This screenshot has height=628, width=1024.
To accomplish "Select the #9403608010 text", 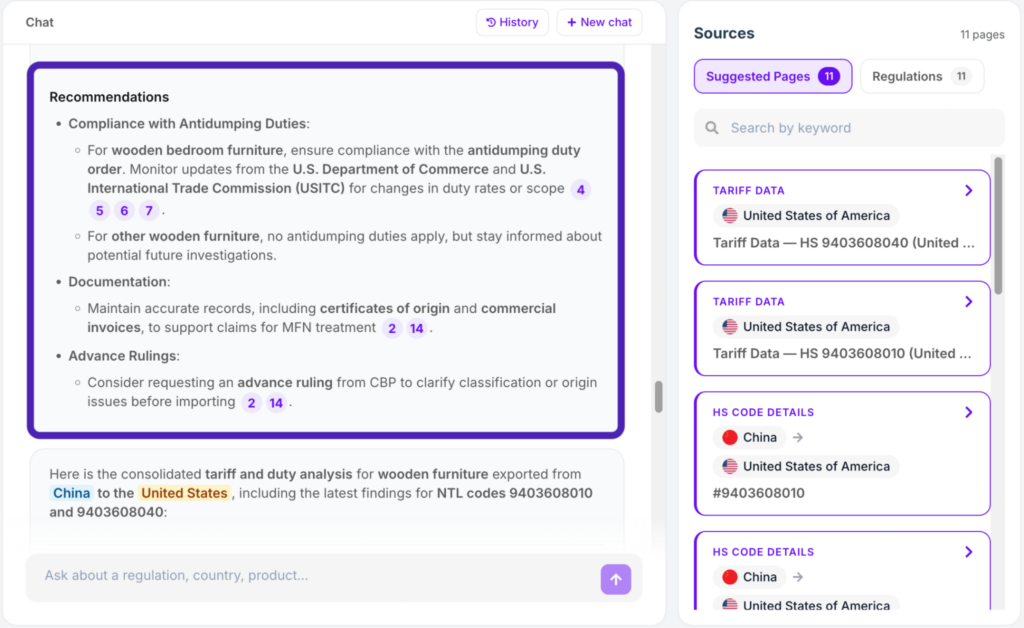I will coord(758,493).
